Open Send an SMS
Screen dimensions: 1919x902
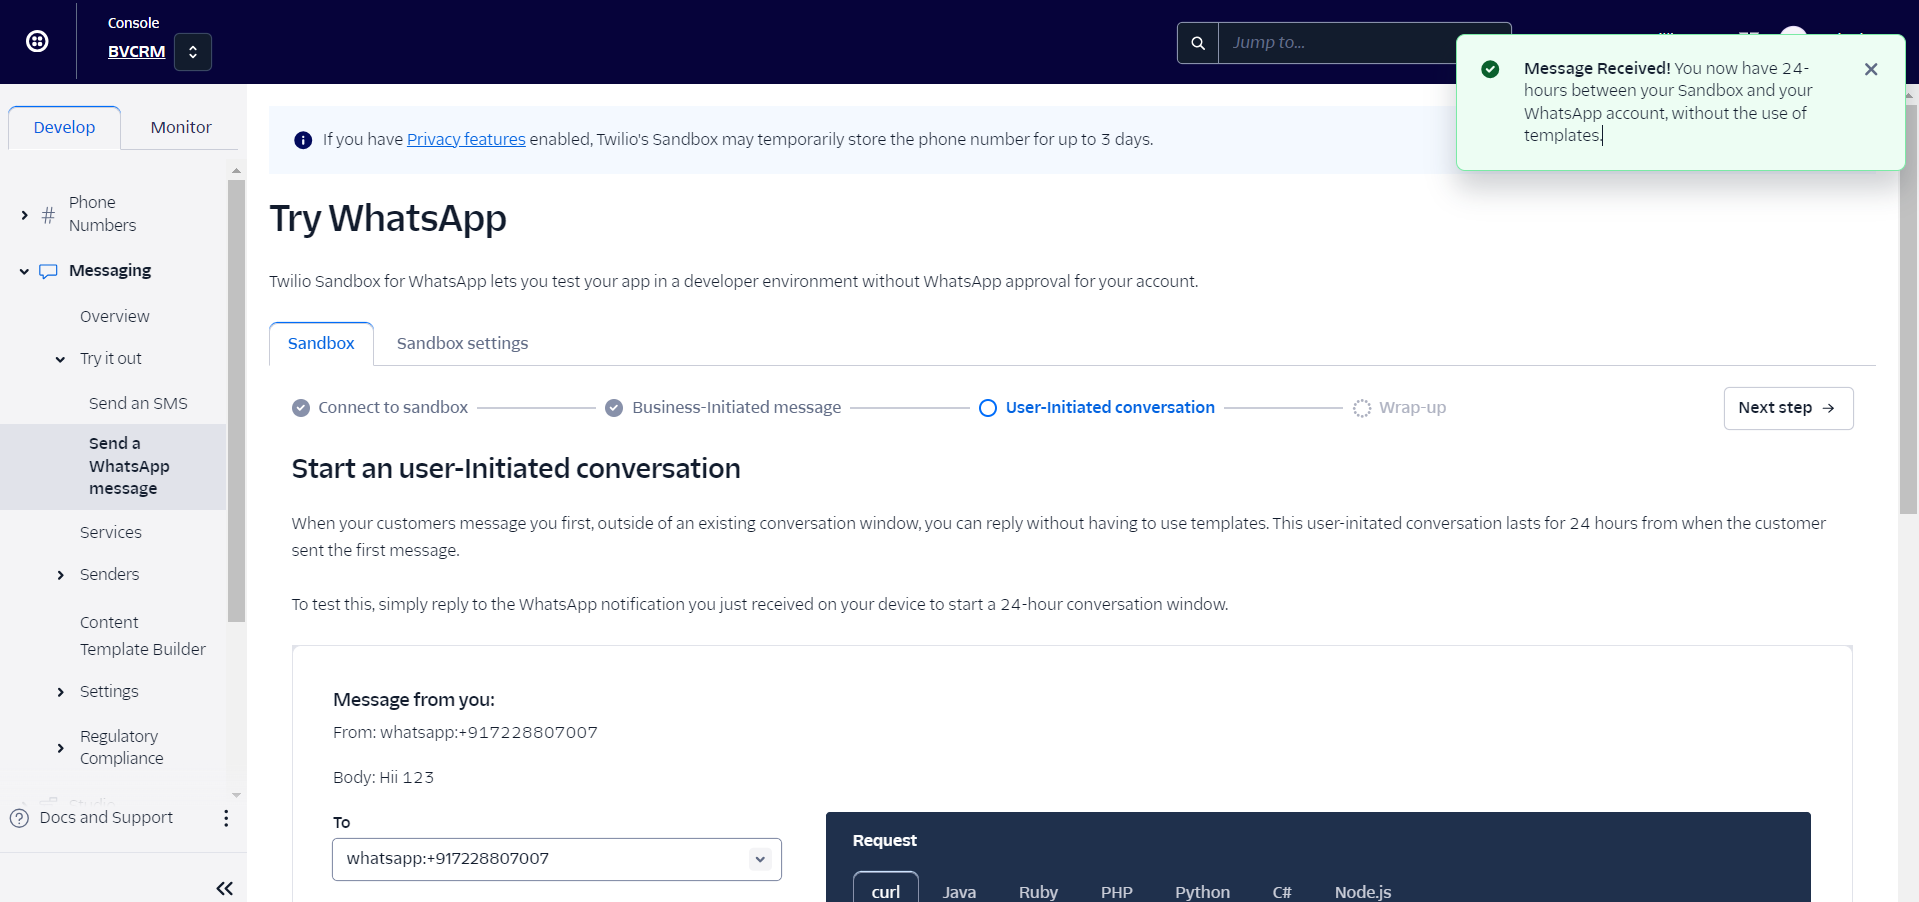(x=138, y=403)
